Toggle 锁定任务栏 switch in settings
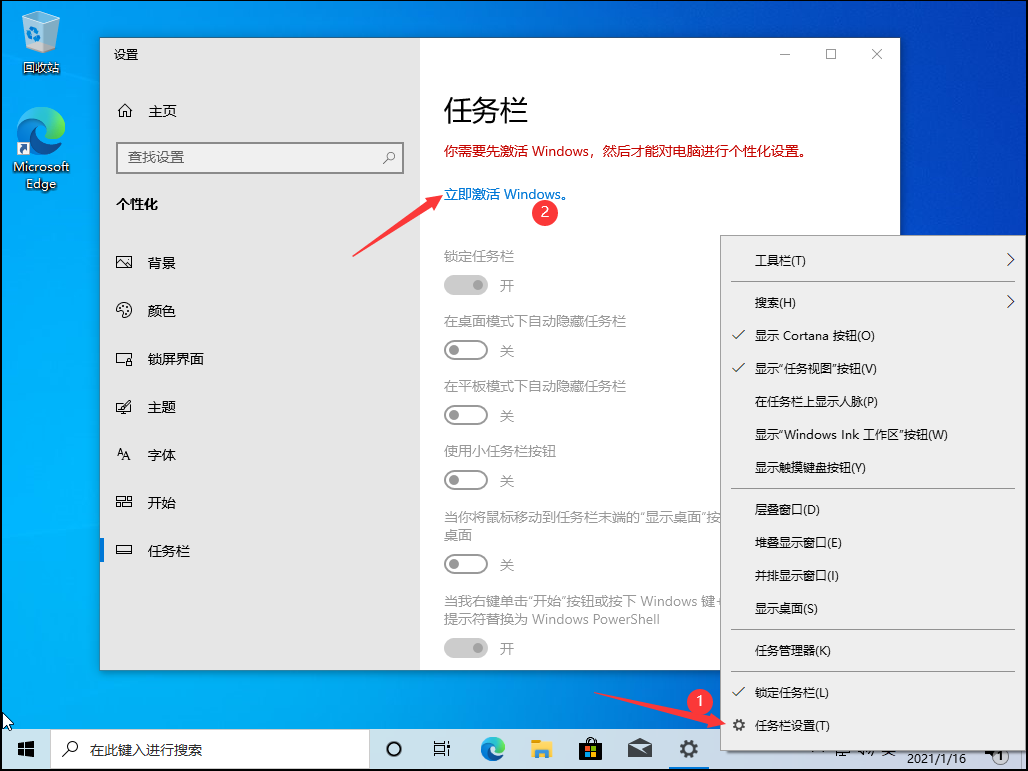 click(x=466, y=285)
